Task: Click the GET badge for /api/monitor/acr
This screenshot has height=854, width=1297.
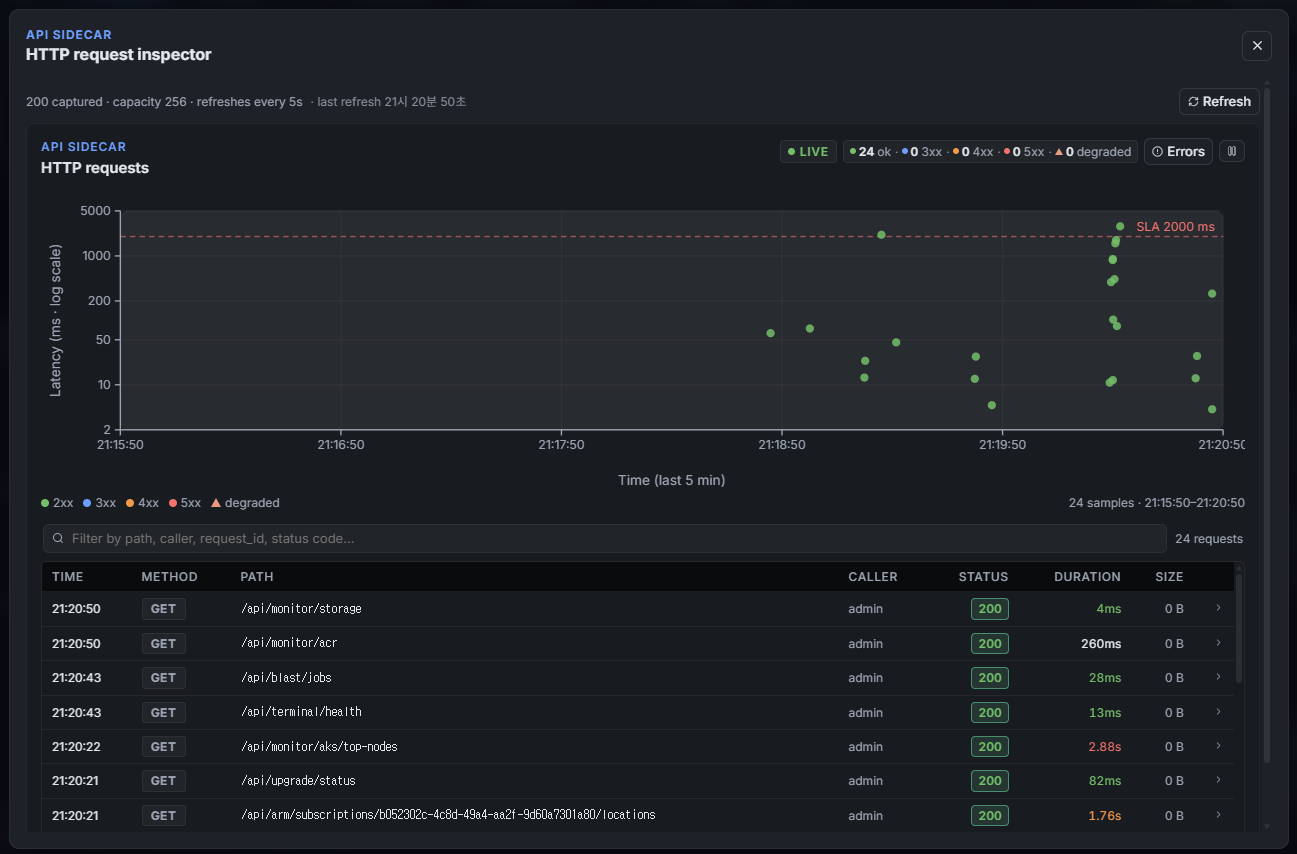Action: coord(163,643)
